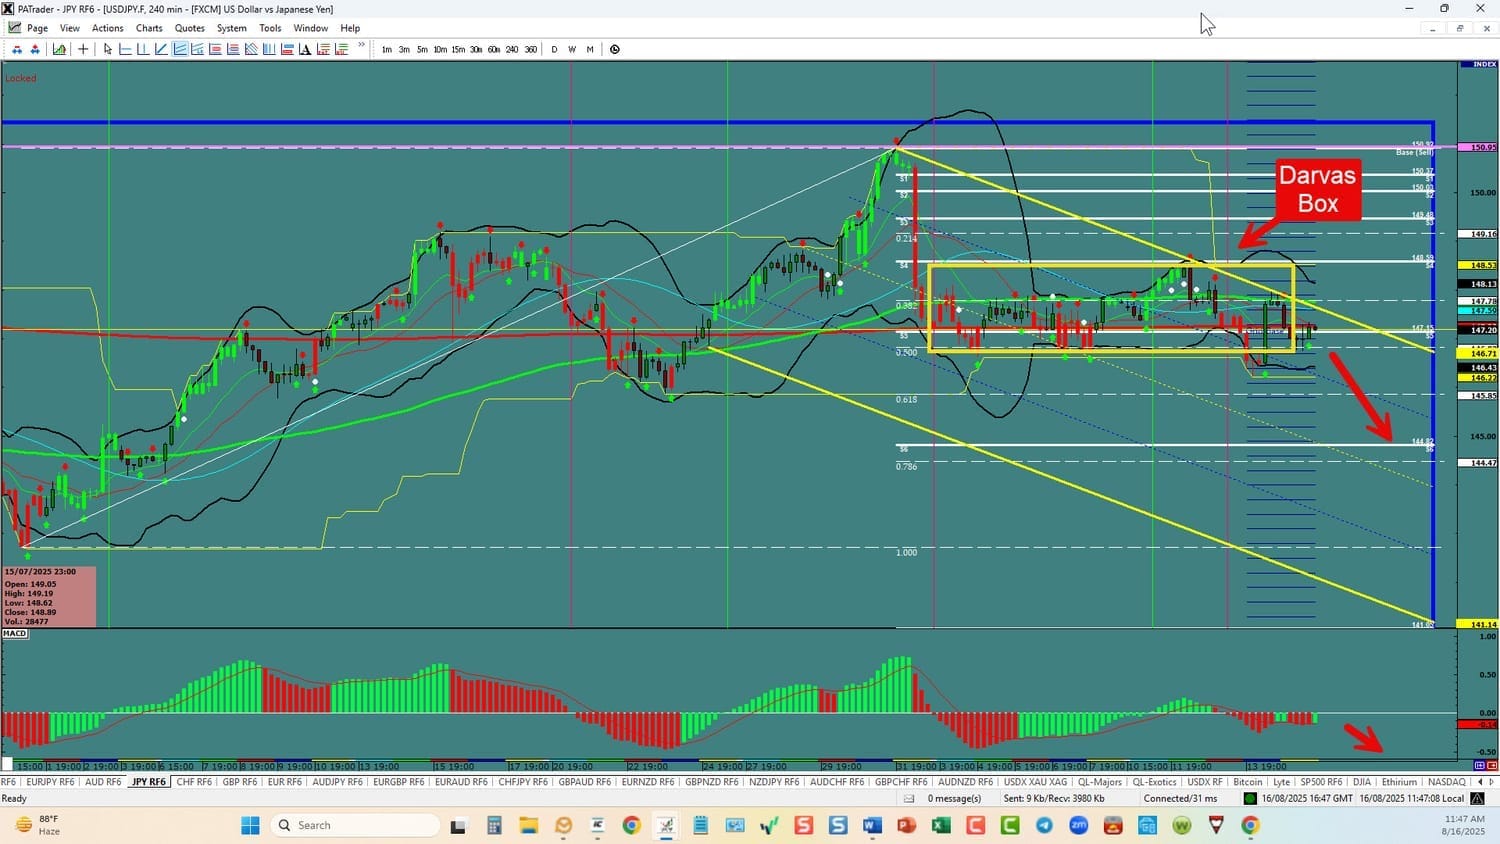Screen dimensions: 1500x844
Task: Switch chart to 60m timeframe
Action: pos(494,49)
